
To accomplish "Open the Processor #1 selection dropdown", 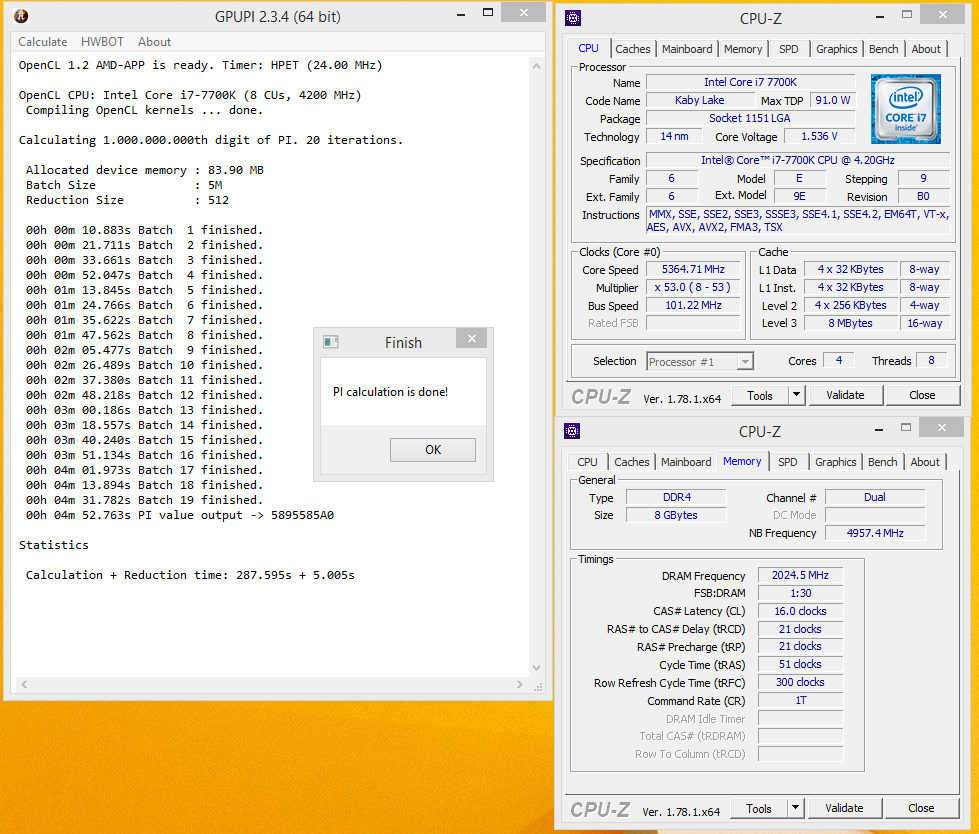I will pos(700,361).
